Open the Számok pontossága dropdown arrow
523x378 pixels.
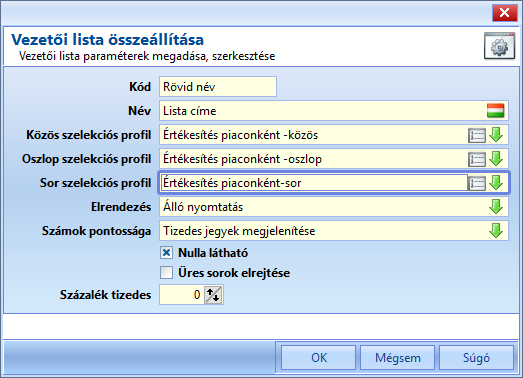point(496,231)
